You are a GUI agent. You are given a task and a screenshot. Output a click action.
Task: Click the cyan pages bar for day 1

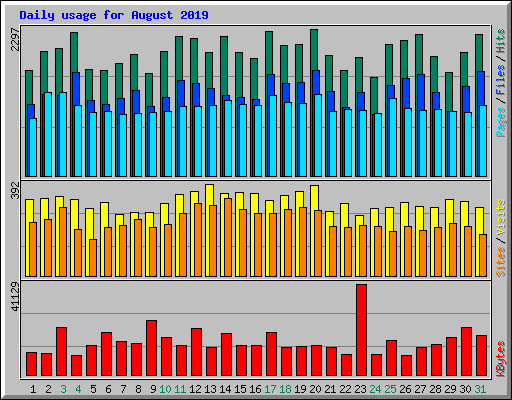33,147
